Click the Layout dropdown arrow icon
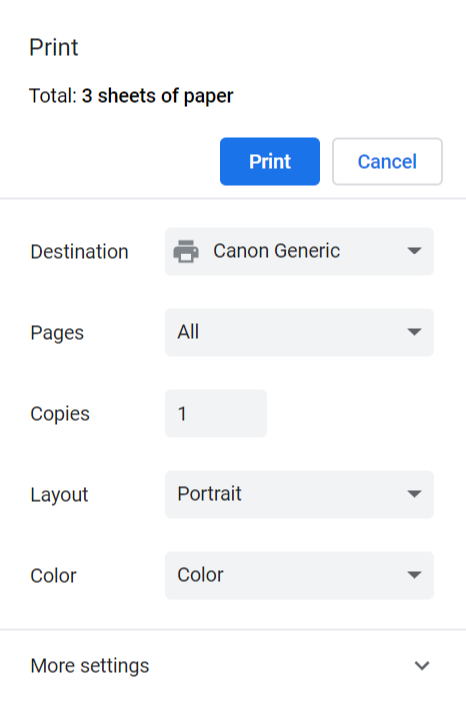Viewport: 466px width, 701px height. point(415,494)
